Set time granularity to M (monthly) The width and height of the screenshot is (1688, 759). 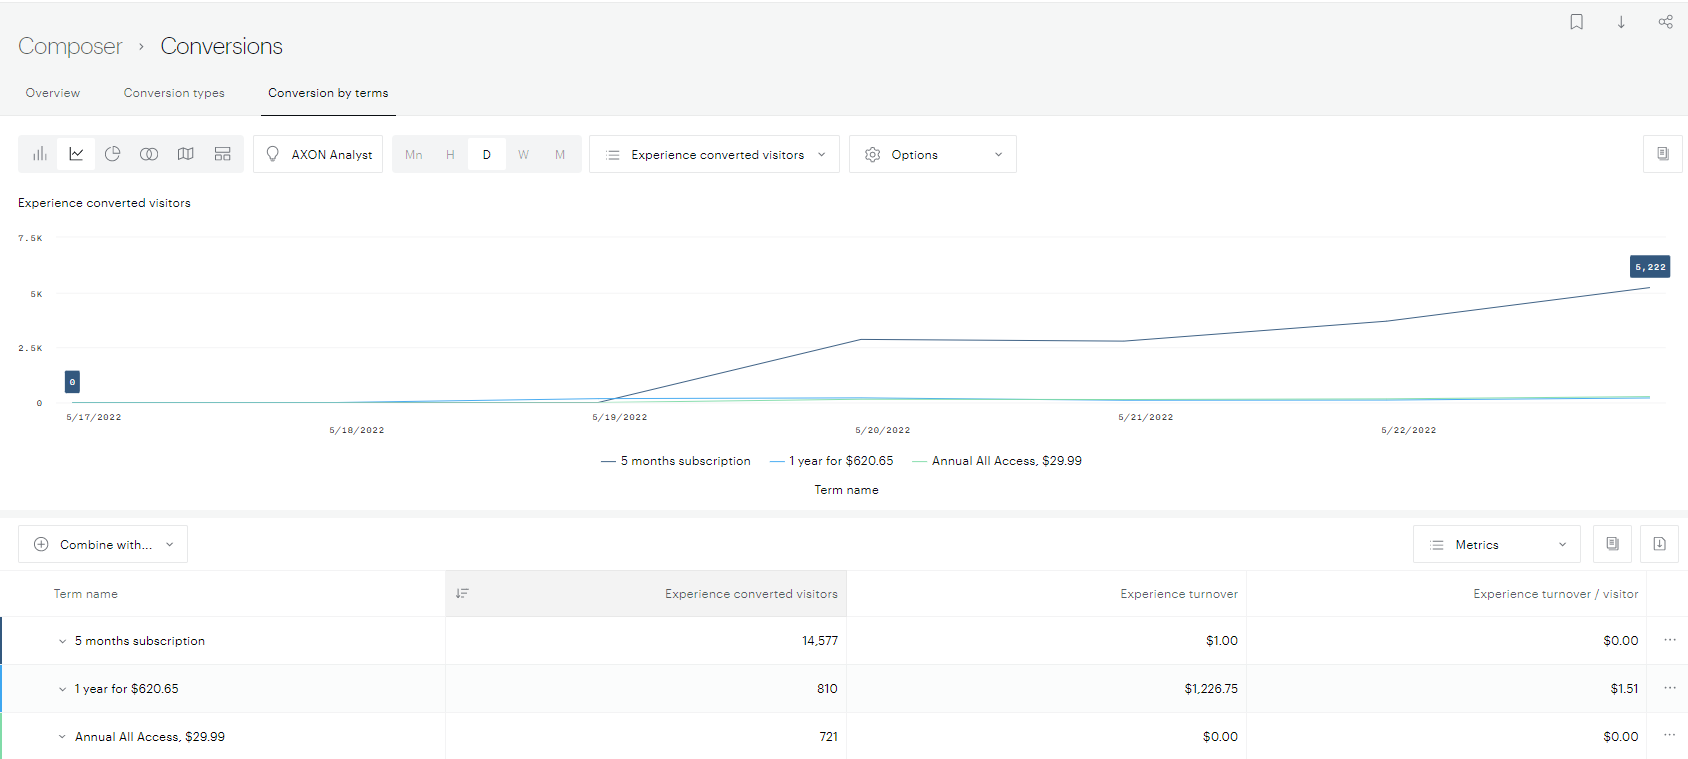560,155
